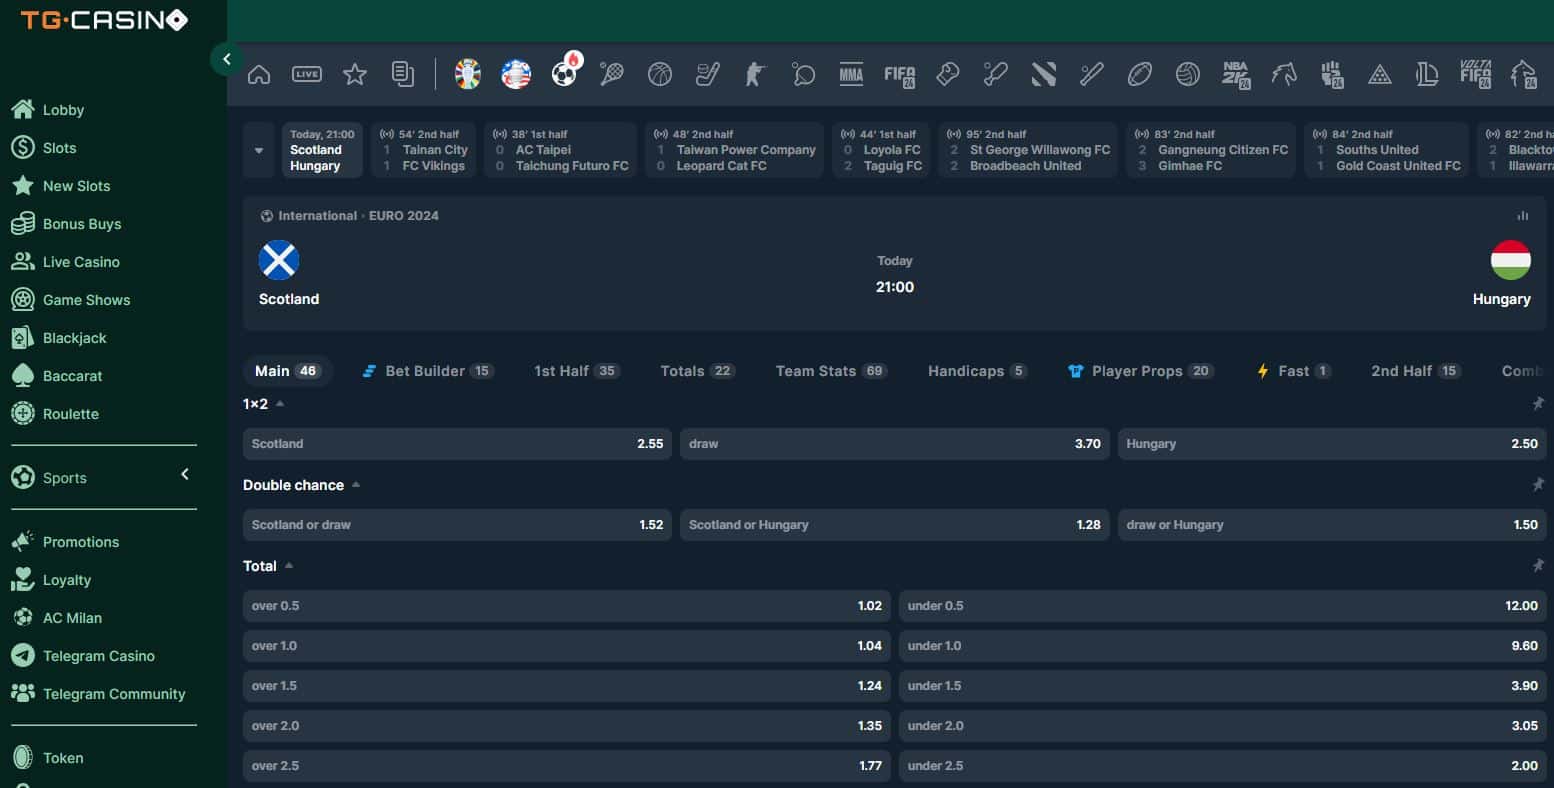Pin the Total market
This screenshot has width=1554, height=788.
(1538, 565)
